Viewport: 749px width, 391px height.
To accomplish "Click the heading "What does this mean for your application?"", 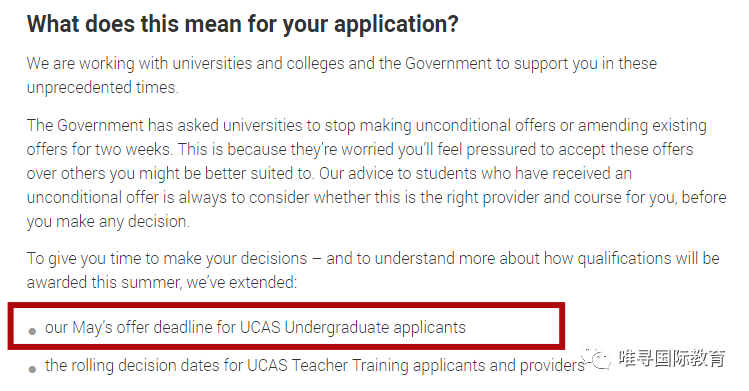I will tap(243, 24).
